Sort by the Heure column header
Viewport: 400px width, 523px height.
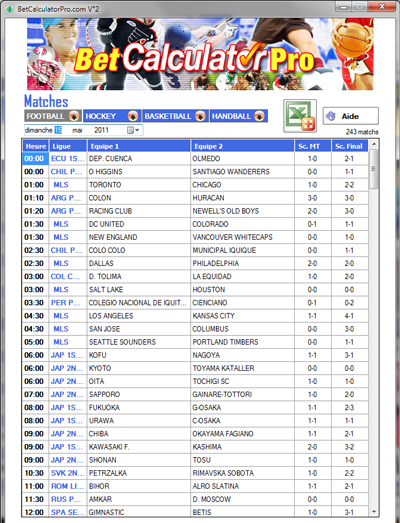(36, 146)
